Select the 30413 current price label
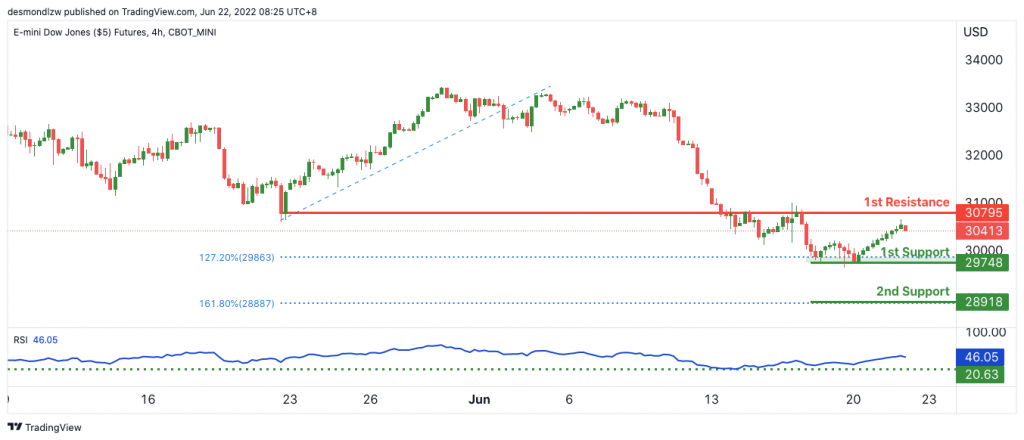 click(982, 230)
